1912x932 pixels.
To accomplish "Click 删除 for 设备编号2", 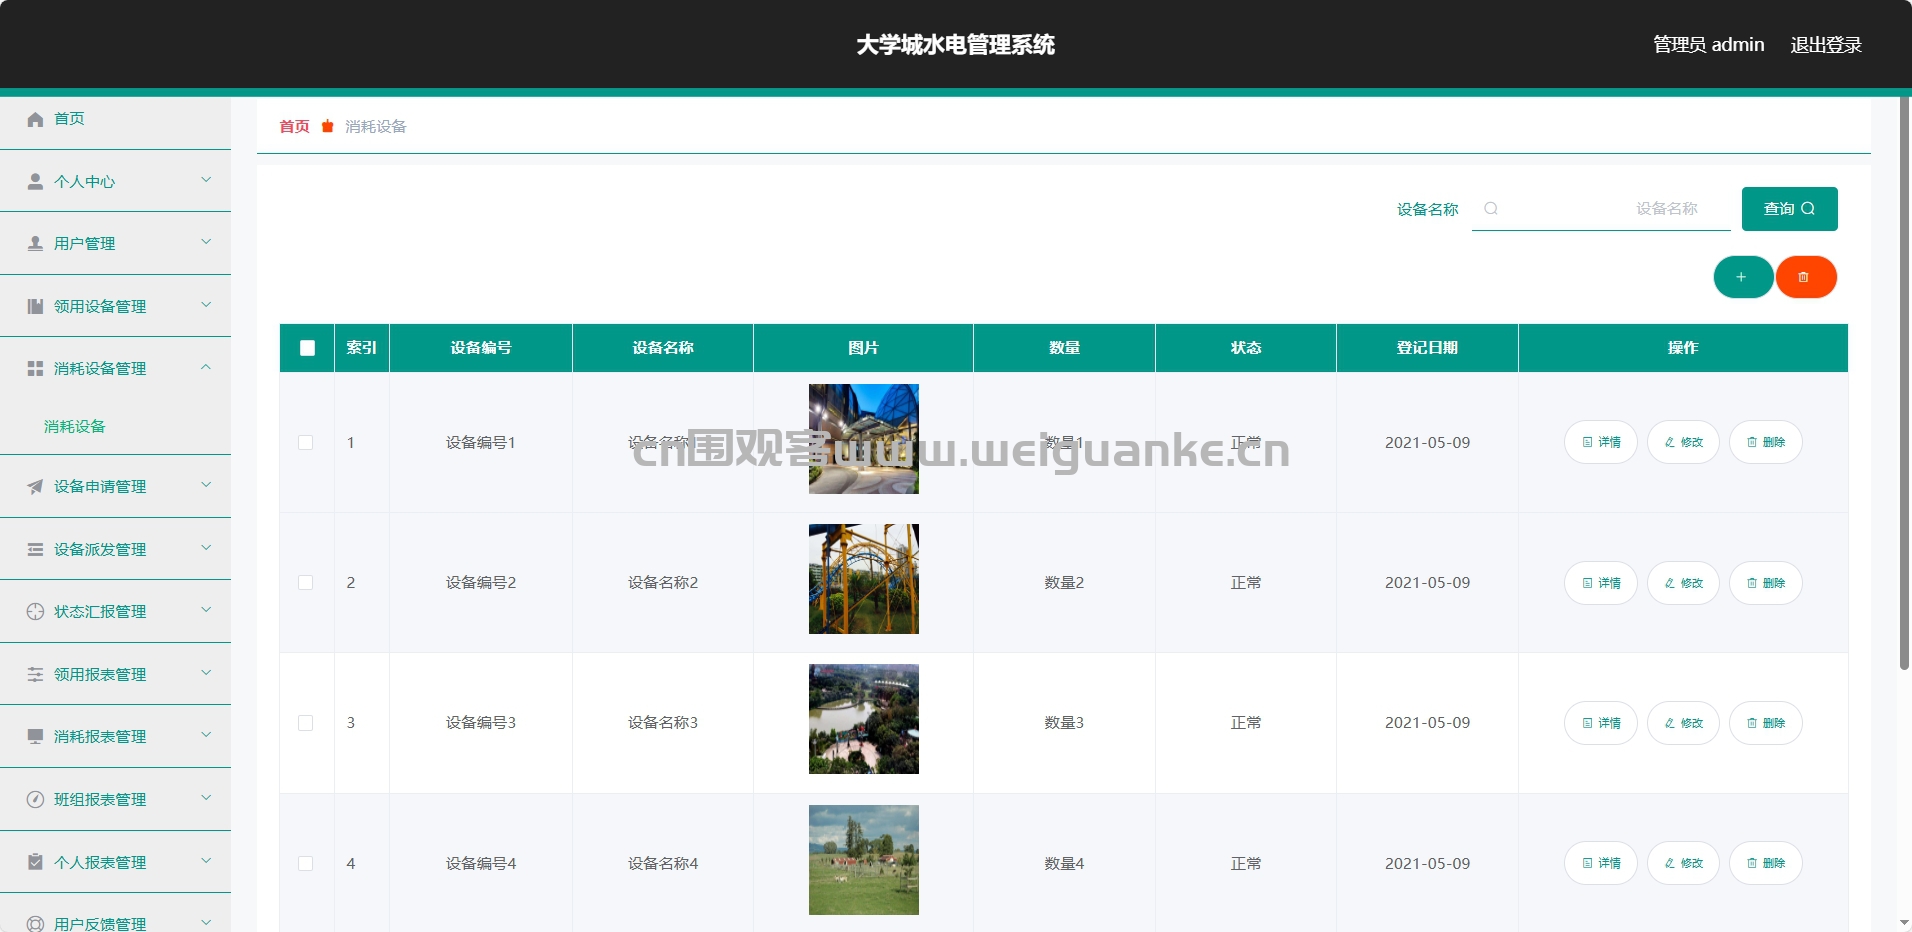I will click(1766, 583).
